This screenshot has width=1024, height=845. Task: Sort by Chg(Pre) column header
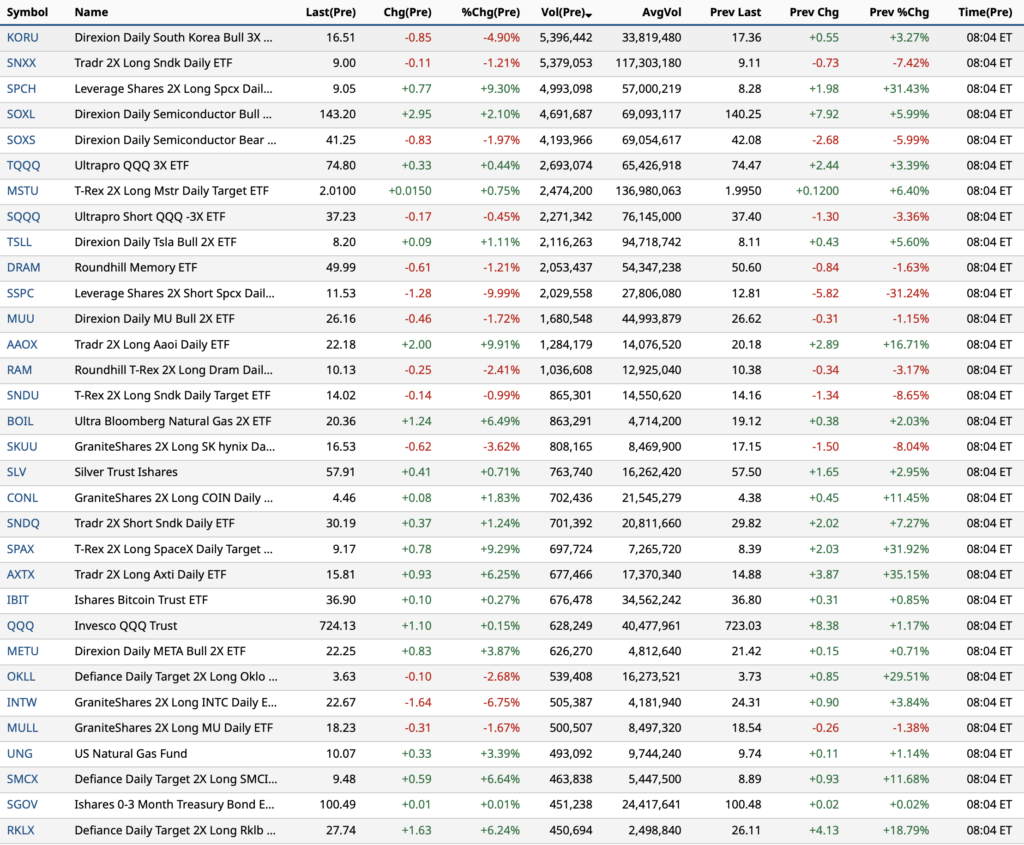click(x=408, y=12)
